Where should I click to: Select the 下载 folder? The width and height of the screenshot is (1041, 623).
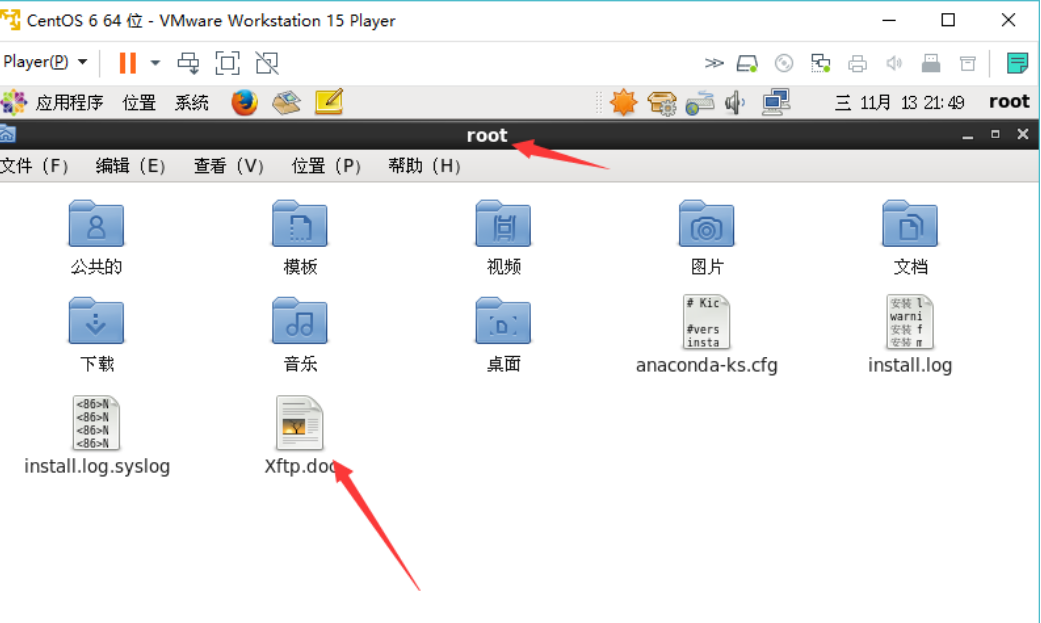coord(96,334)
